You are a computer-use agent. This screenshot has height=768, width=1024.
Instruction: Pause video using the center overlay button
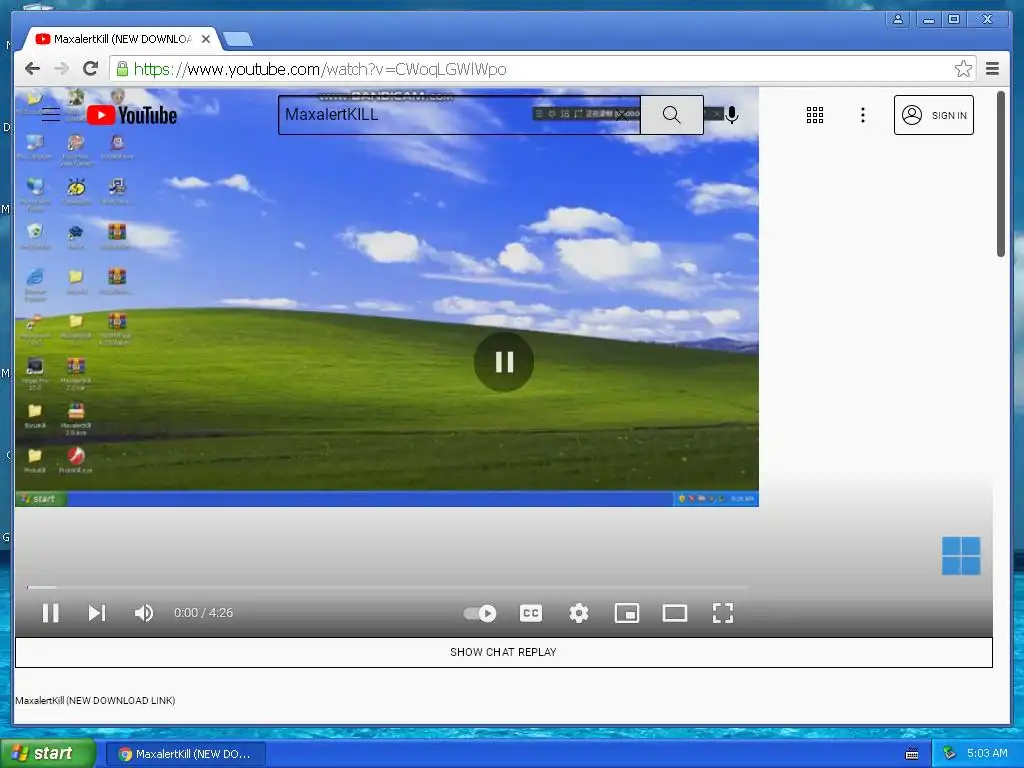click(504, 362)
